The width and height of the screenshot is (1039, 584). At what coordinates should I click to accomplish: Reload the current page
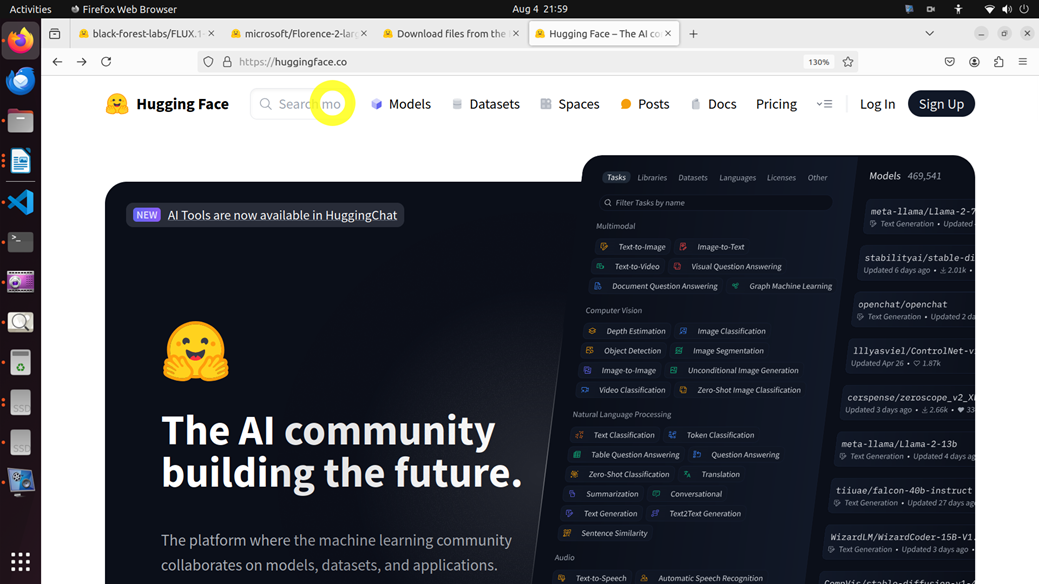[x=106, y=62]
